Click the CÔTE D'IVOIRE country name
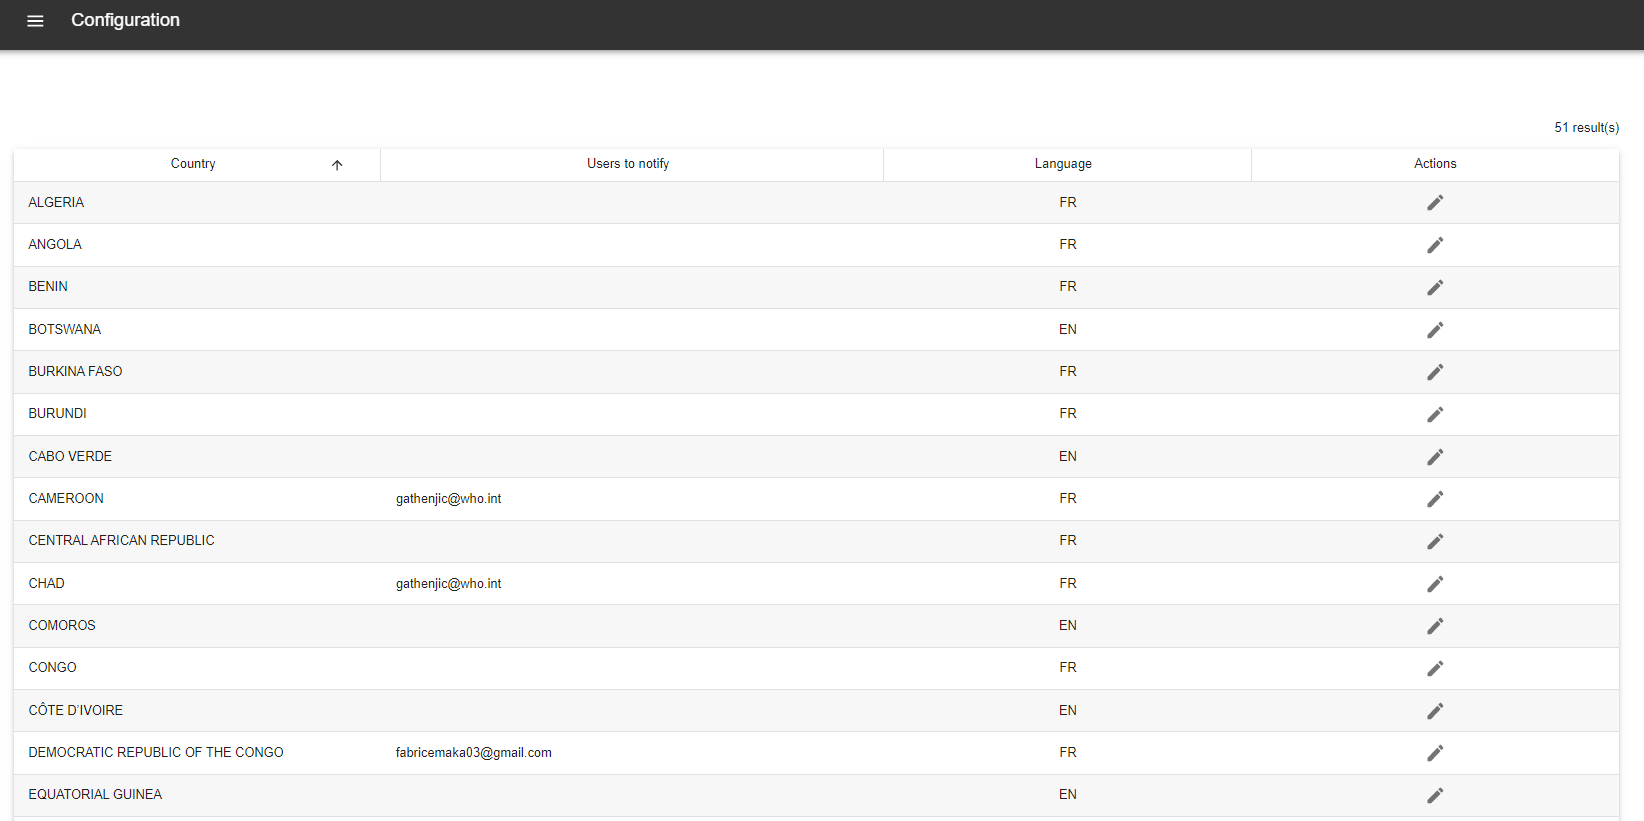1644x821 pixels. point(76,711)
